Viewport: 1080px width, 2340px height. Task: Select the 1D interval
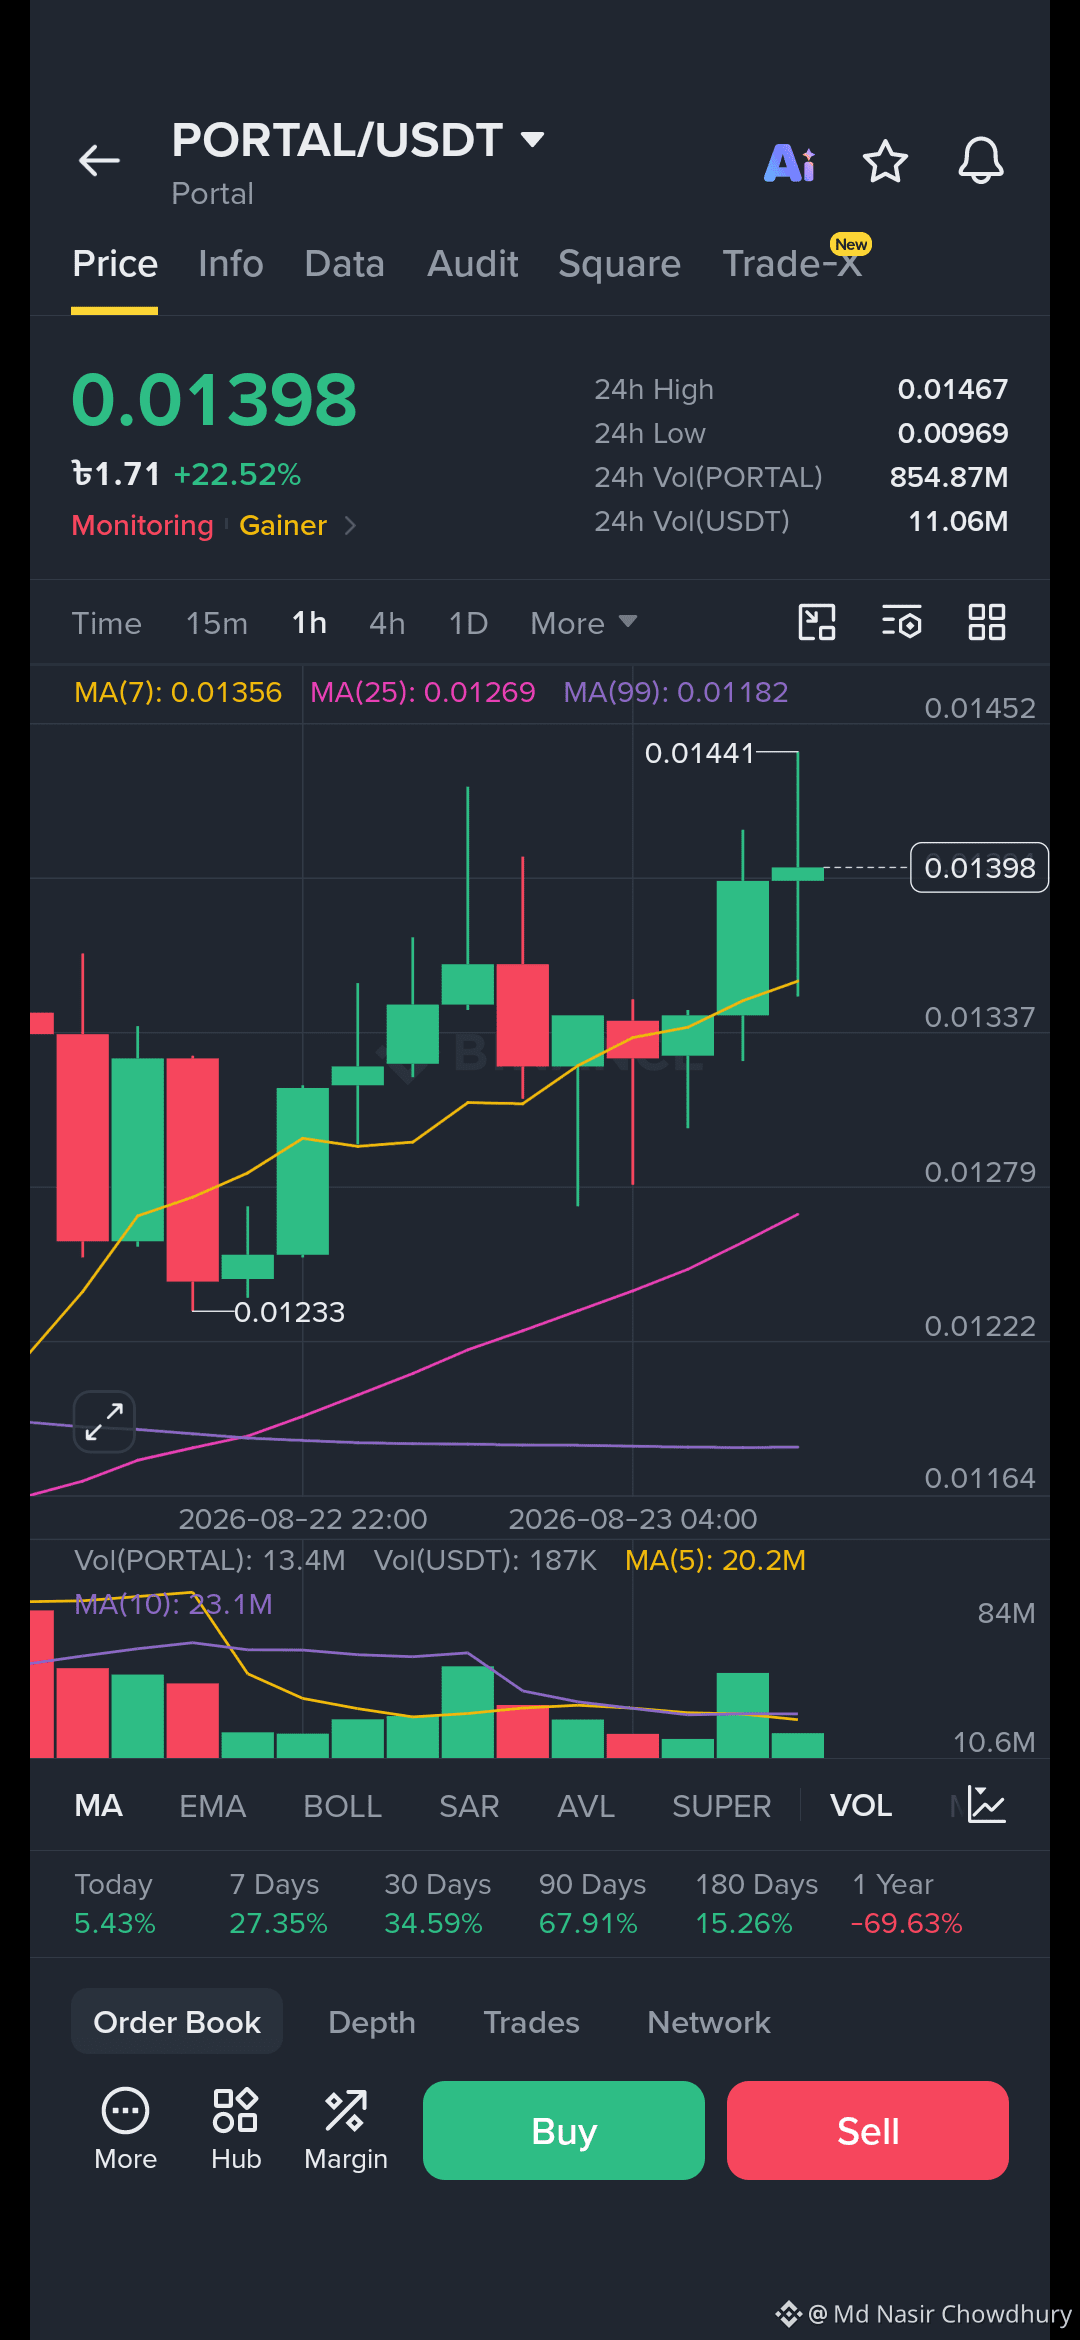pos(469,623)
